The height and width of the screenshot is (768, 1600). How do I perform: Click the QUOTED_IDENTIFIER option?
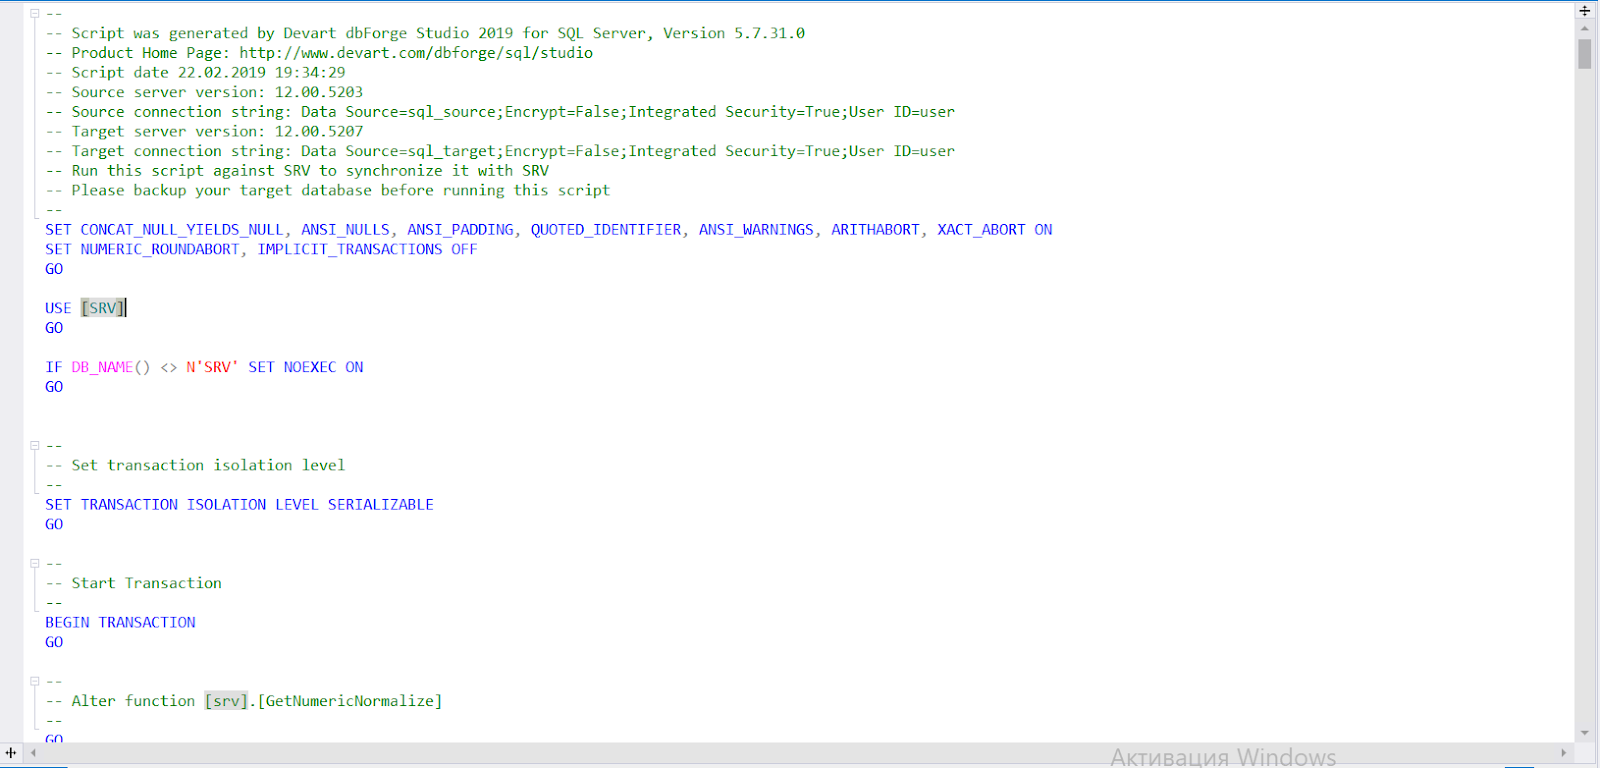(606, 230)
